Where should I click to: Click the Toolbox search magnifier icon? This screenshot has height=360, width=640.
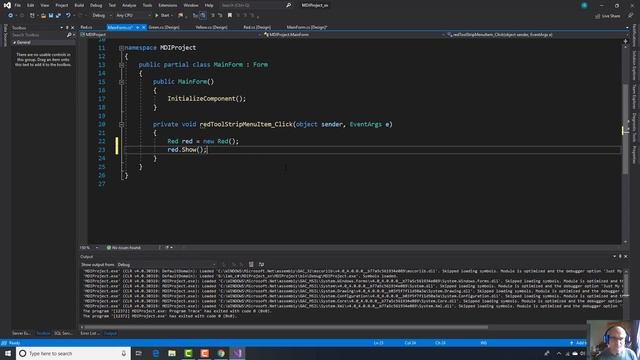(x=69, y=35)
